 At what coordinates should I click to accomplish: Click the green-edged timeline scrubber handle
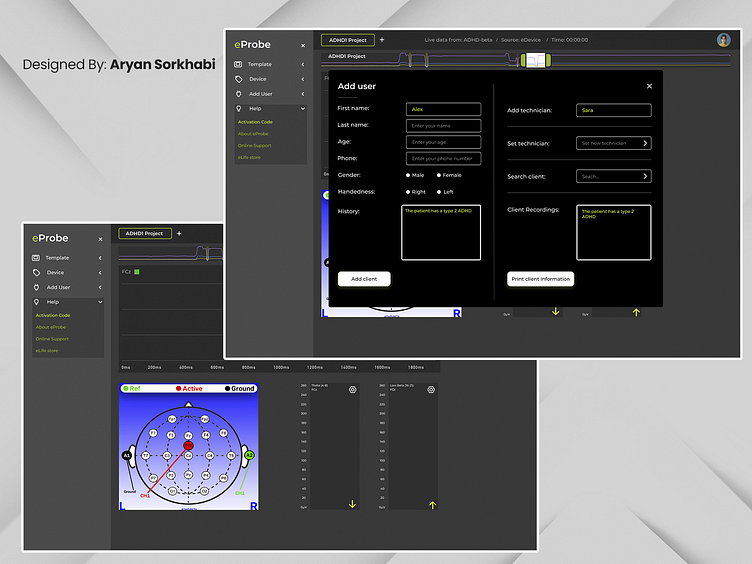[535, 61]
